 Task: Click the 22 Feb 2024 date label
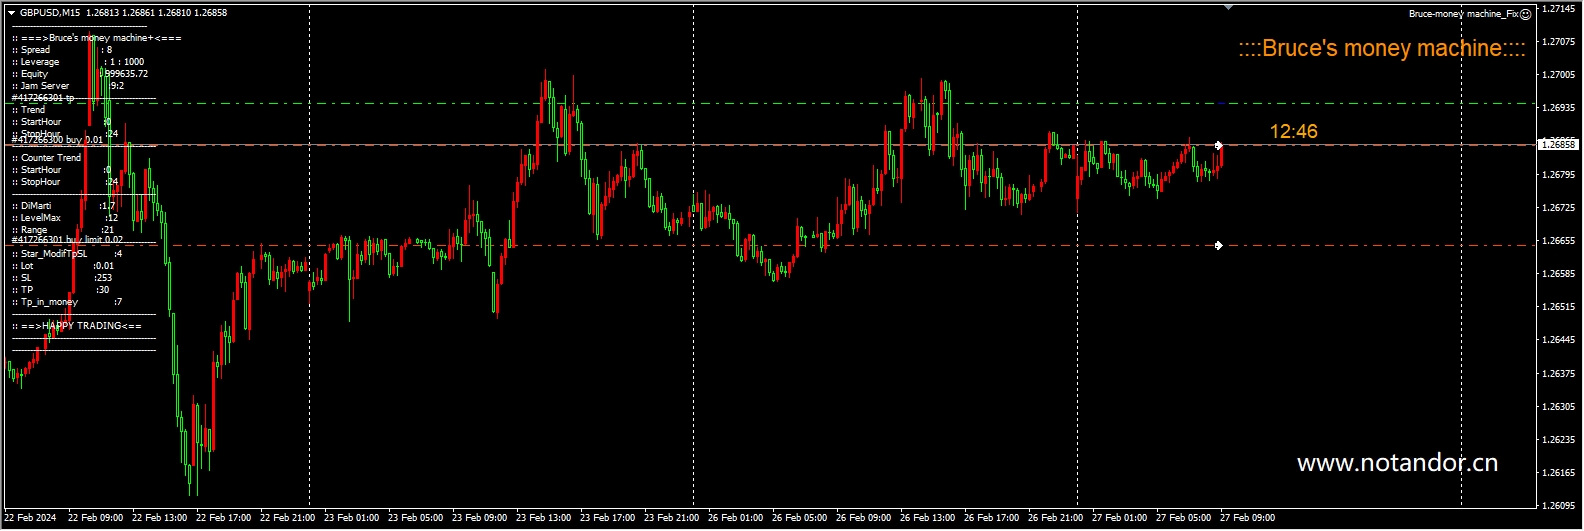31,518
